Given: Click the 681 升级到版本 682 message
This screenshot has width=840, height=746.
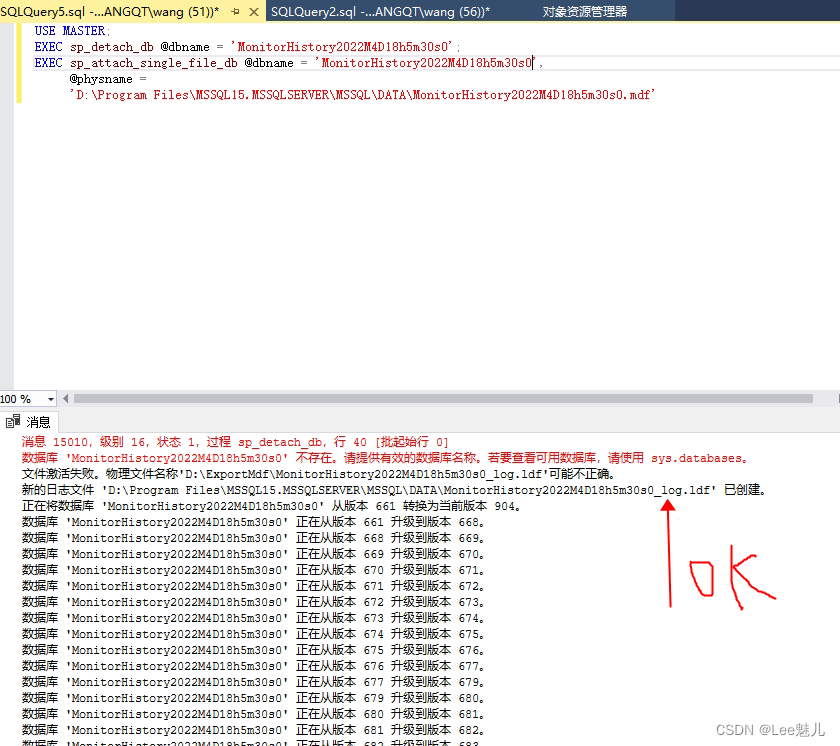Looking at the screenshot, I should 253,730.
